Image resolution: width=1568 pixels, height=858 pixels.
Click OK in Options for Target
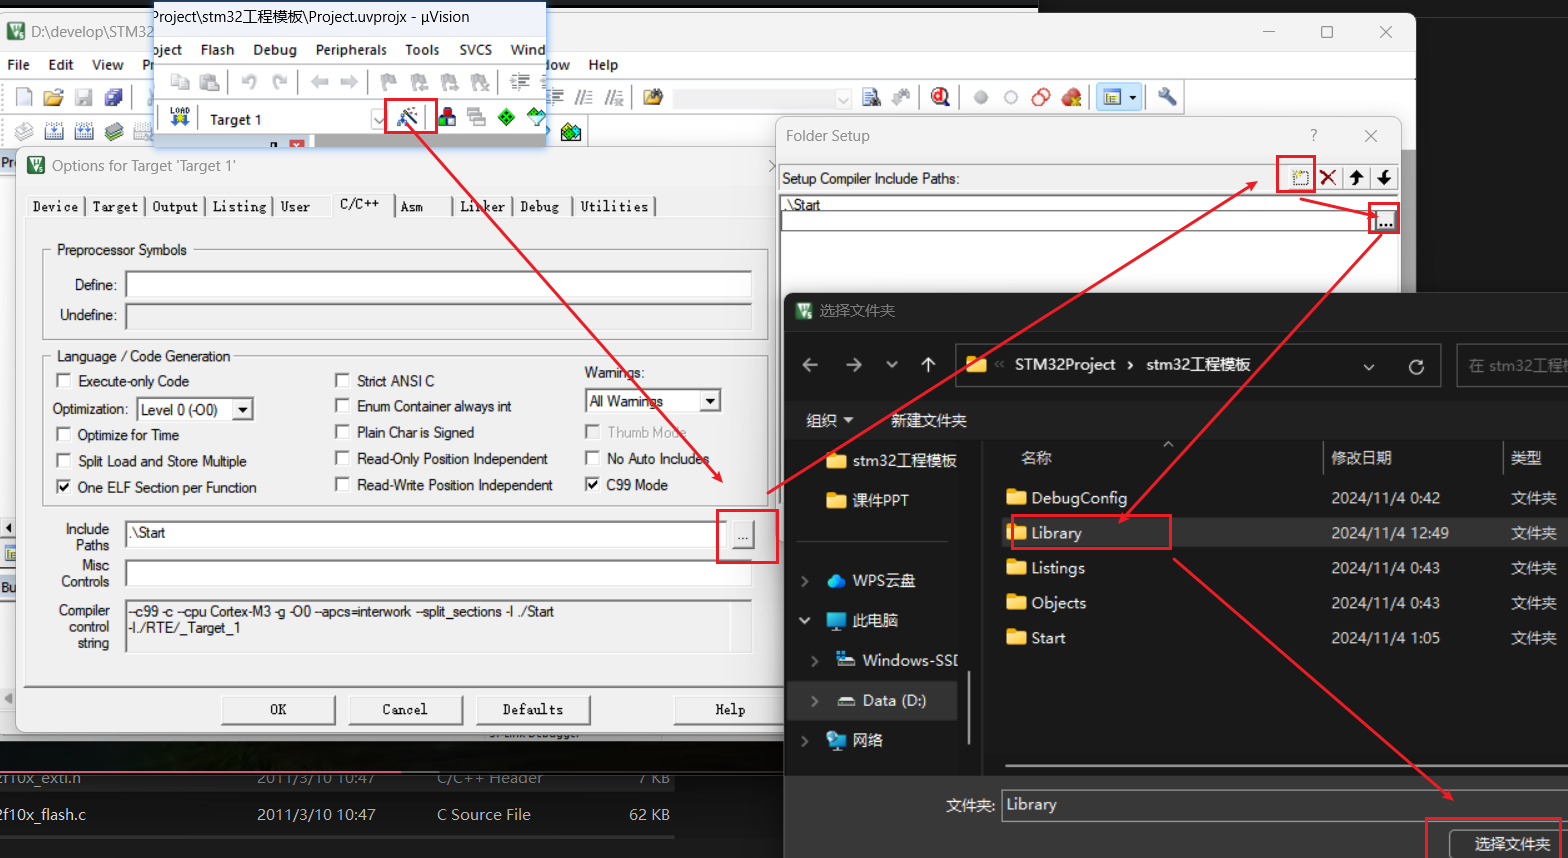pyautogui.click(x=278, y=709)
